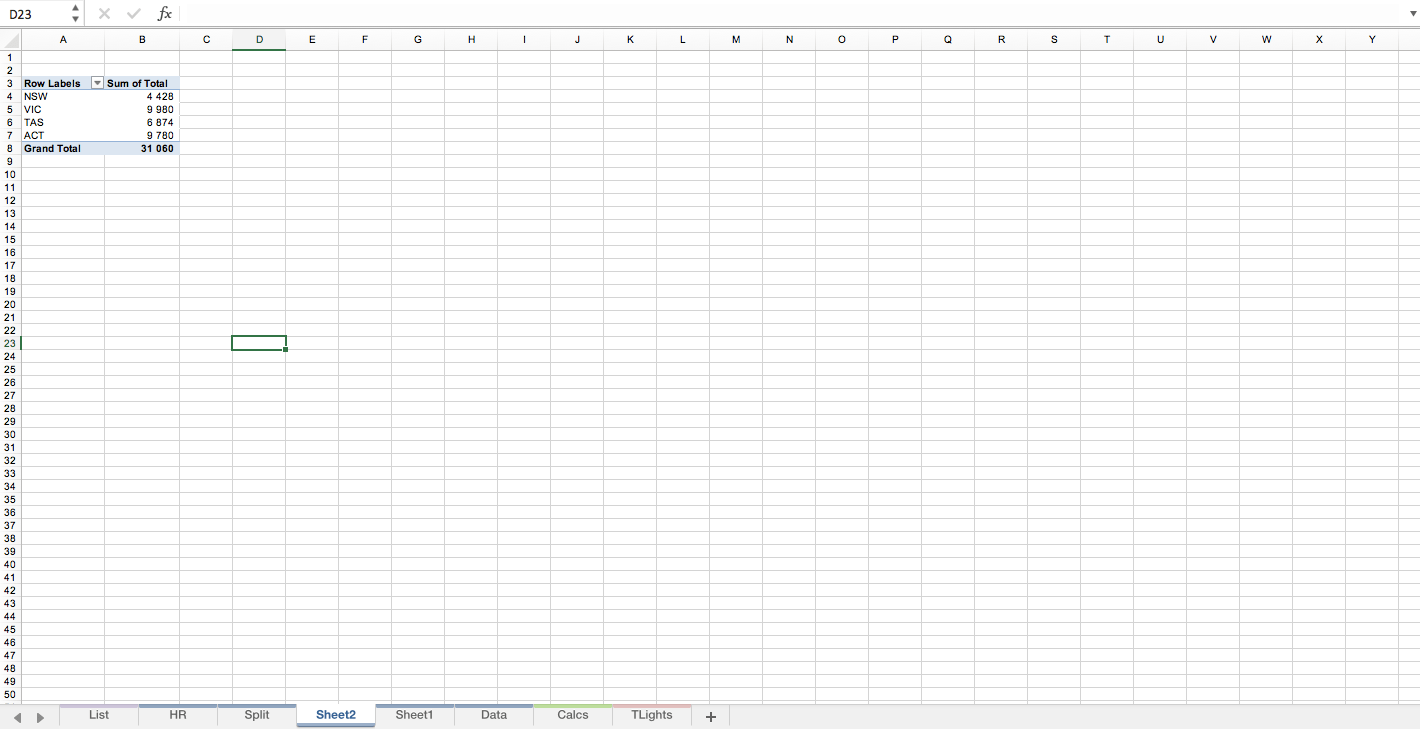Image resolution: width=1420 pixels, height=729 pixels.
Task: Expand the formula bar with the arrow
Action: tap(1412, 14)
